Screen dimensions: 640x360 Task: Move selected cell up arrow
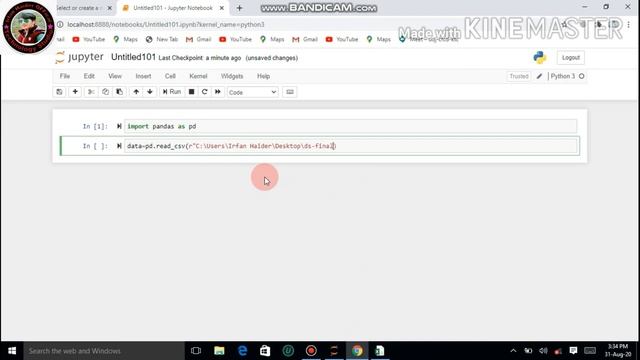point(136,92)
